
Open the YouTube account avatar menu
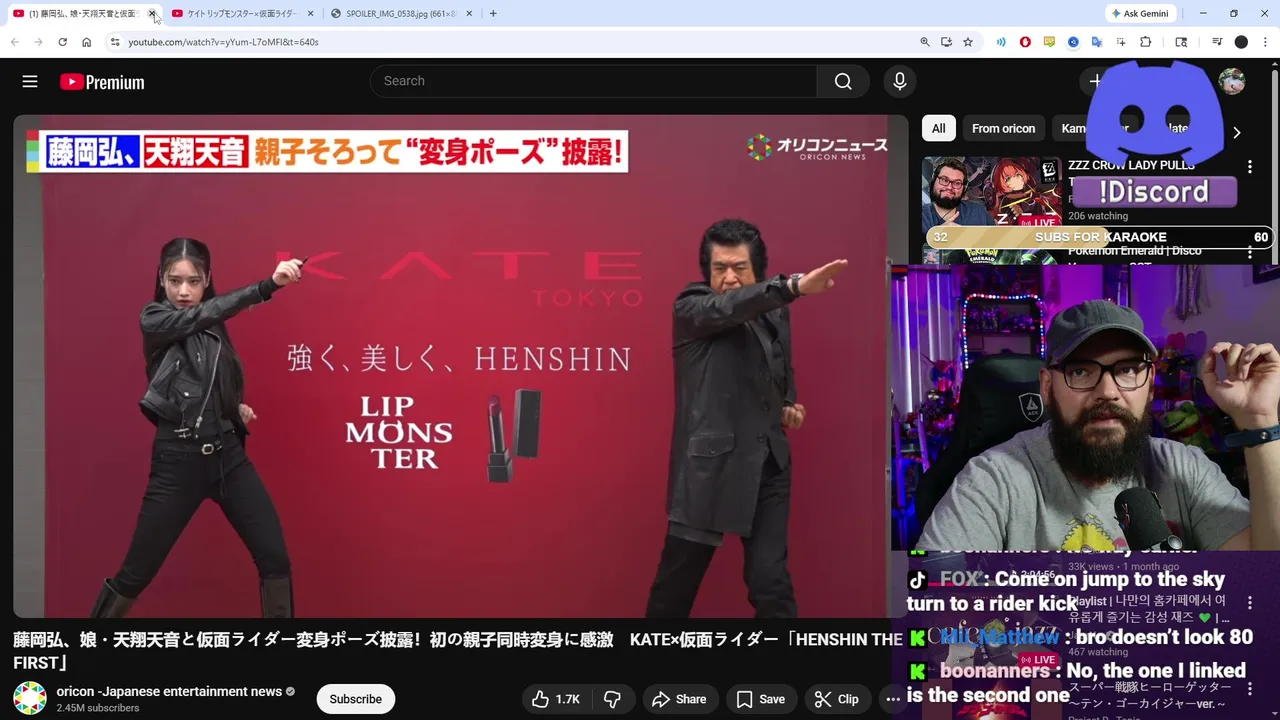point(1232,81)
